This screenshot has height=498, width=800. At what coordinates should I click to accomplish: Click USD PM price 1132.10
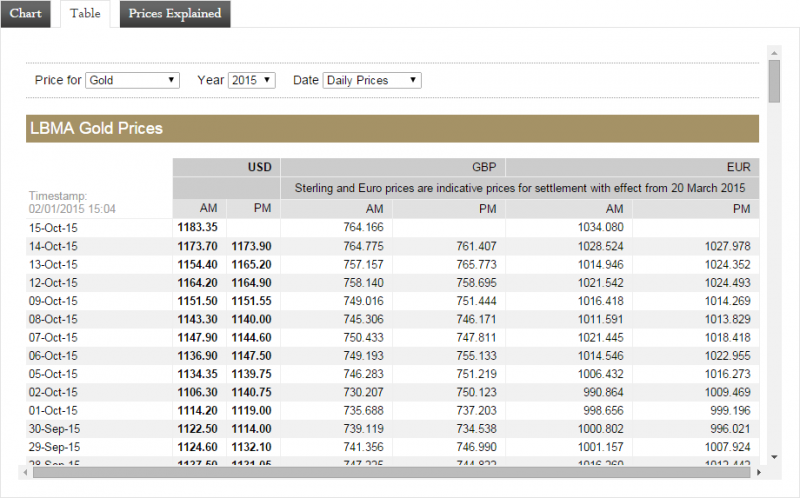coord(252,447)
